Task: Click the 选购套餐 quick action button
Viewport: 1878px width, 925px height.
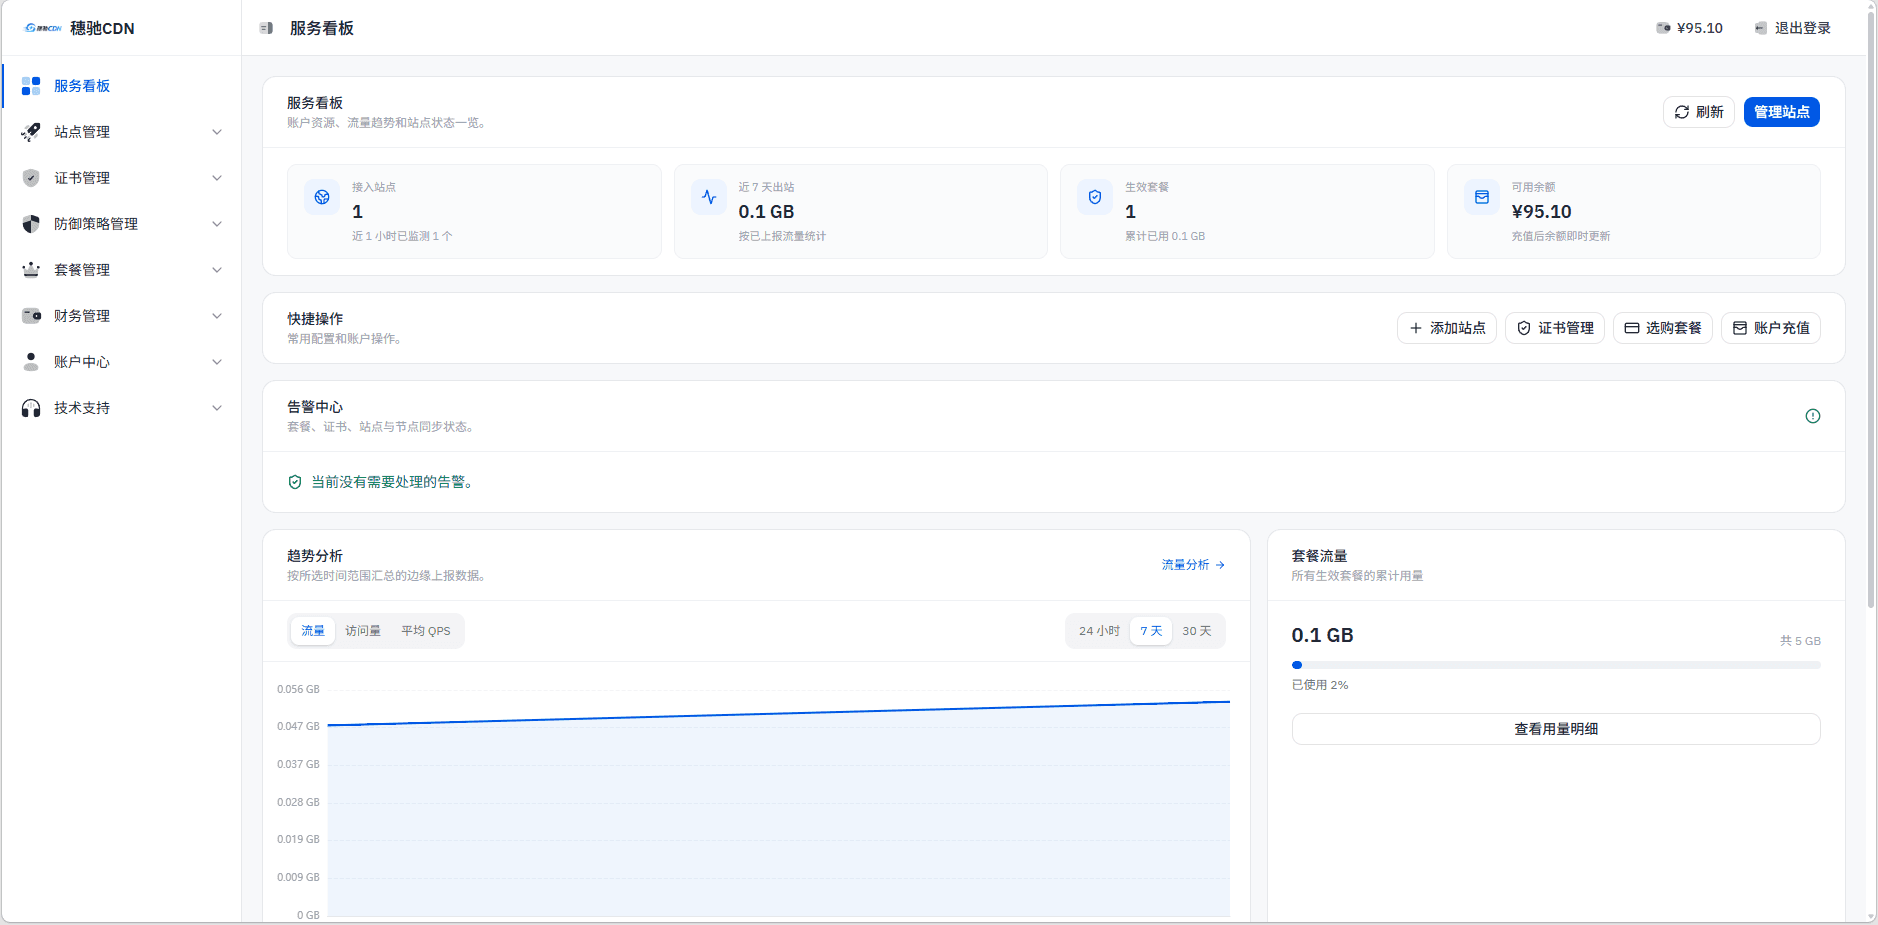Action: 1663,328
